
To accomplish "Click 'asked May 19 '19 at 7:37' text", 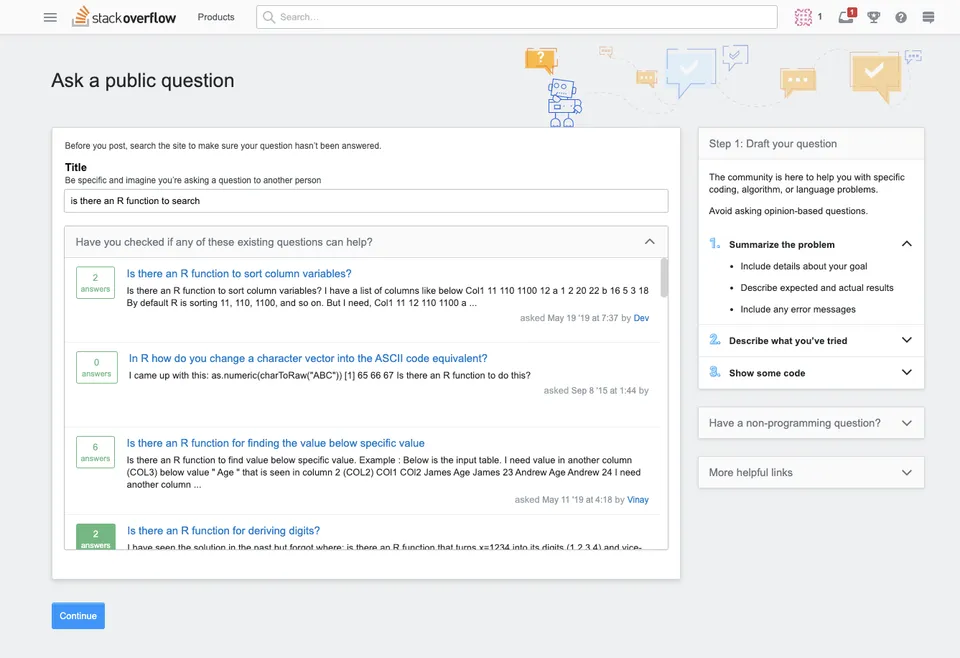I will [x=569, y=318].
